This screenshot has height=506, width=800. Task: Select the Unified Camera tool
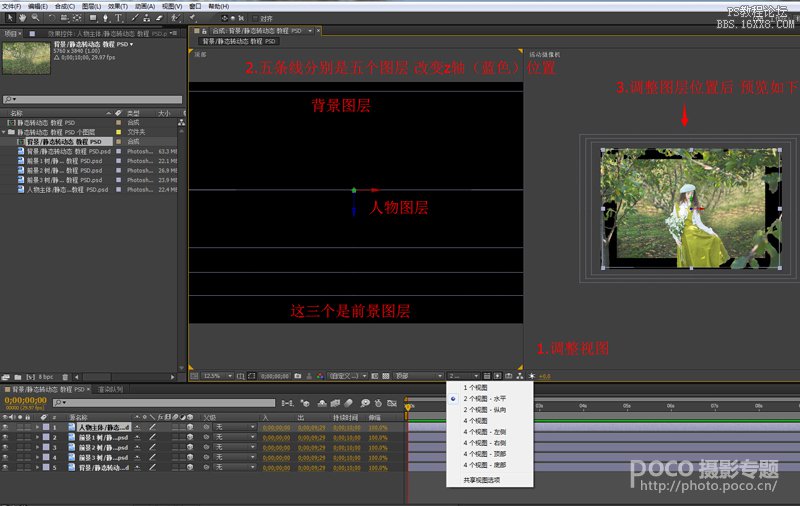click(64, 18)
